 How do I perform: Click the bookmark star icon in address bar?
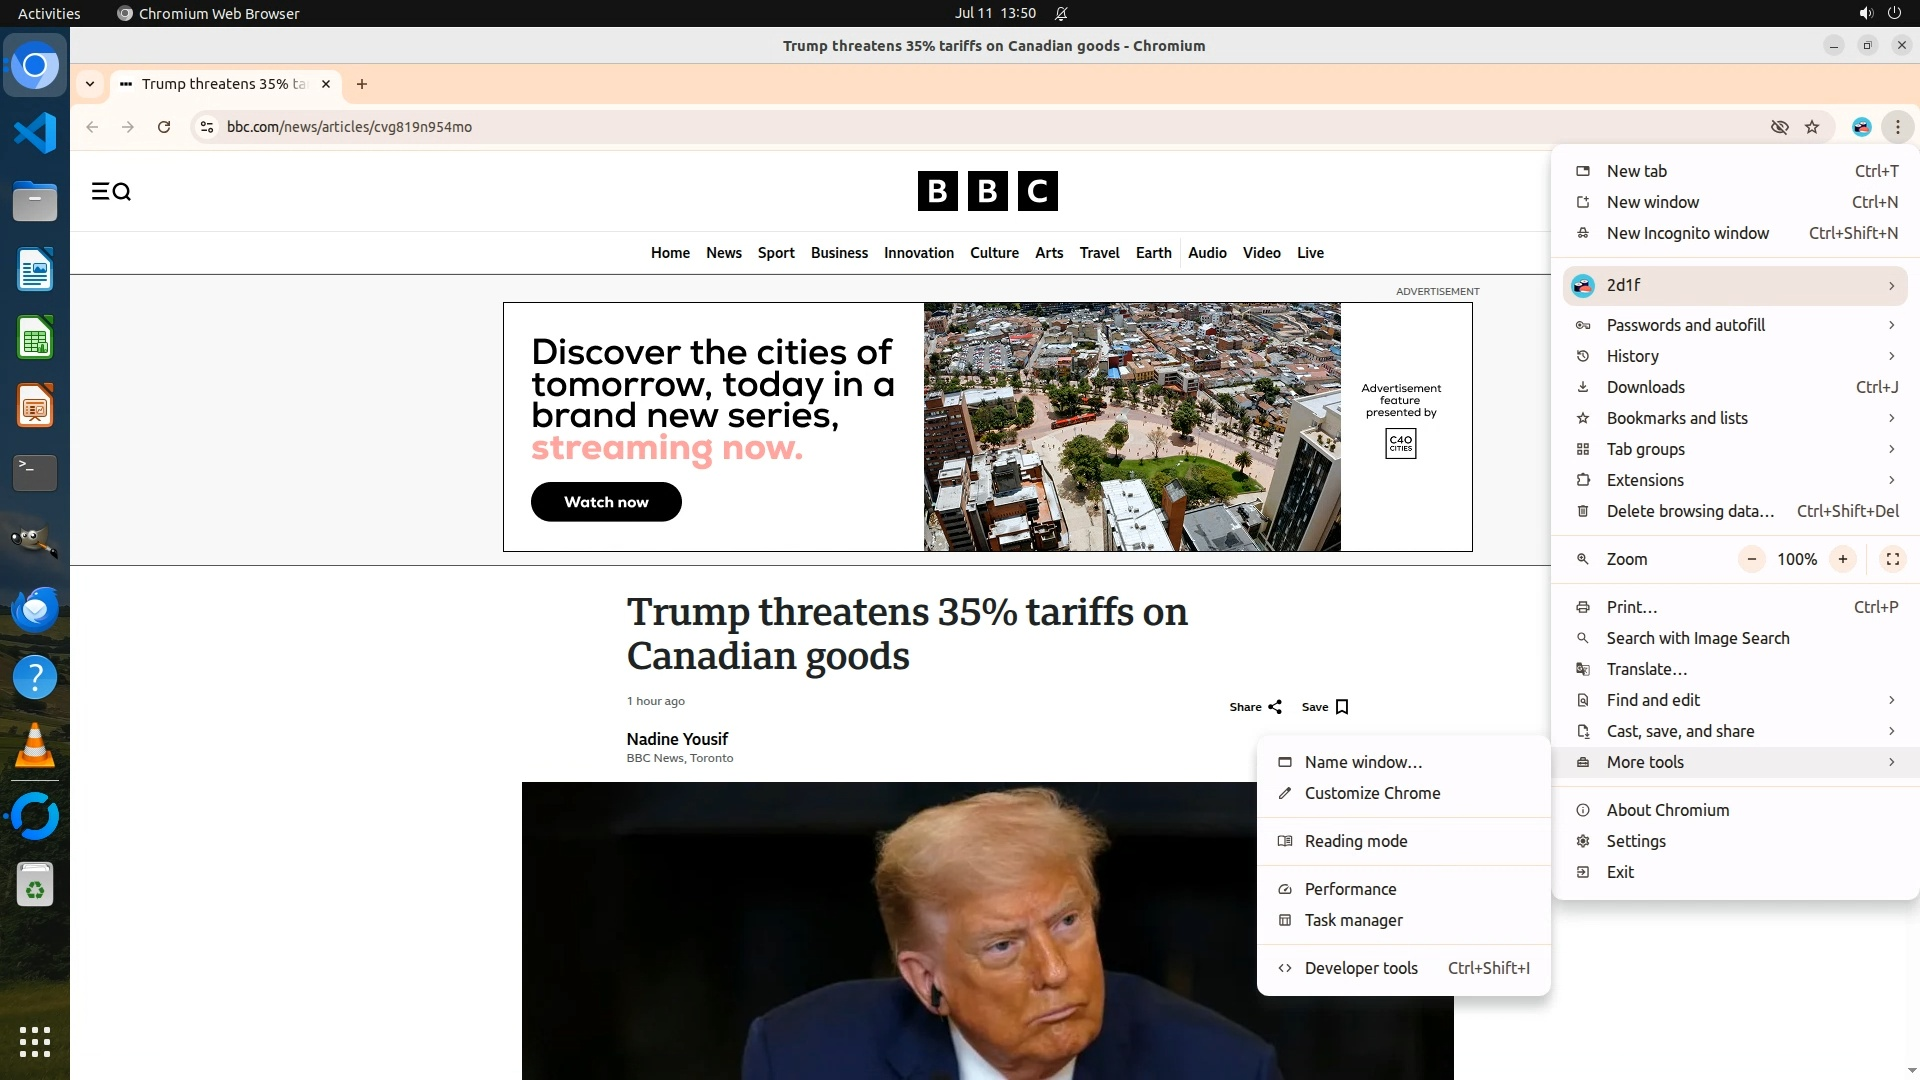point(1812,127)
